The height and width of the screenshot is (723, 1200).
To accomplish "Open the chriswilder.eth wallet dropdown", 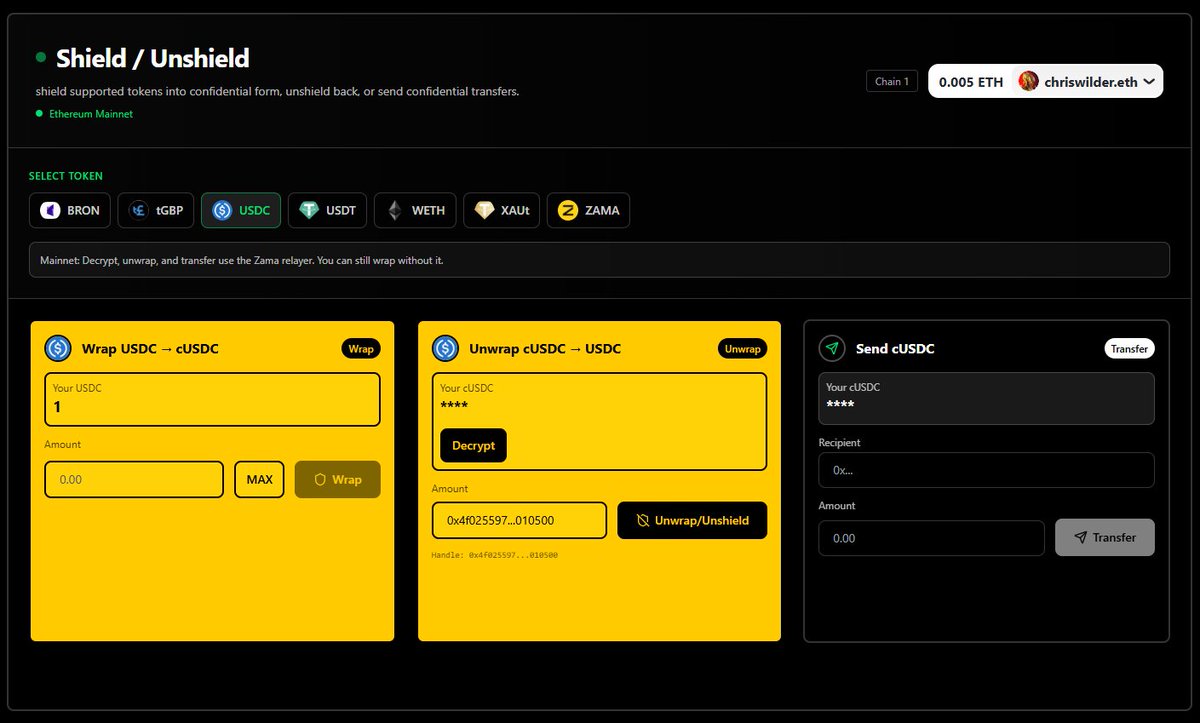I will 1088,82.
